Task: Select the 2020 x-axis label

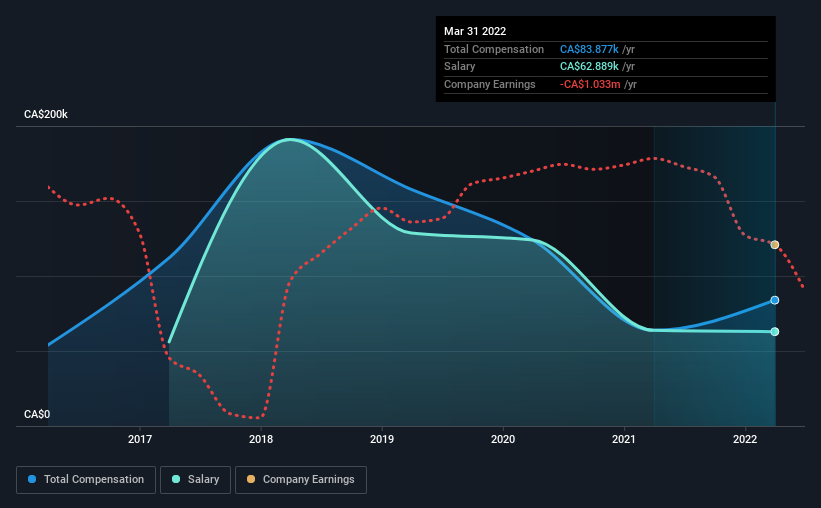Action: pyautogui.click(x=503, y=439)
